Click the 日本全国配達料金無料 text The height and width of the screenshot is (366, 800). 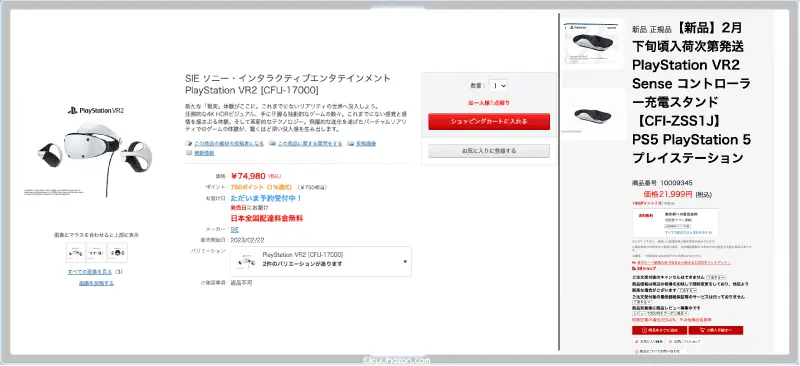(266, 218)
